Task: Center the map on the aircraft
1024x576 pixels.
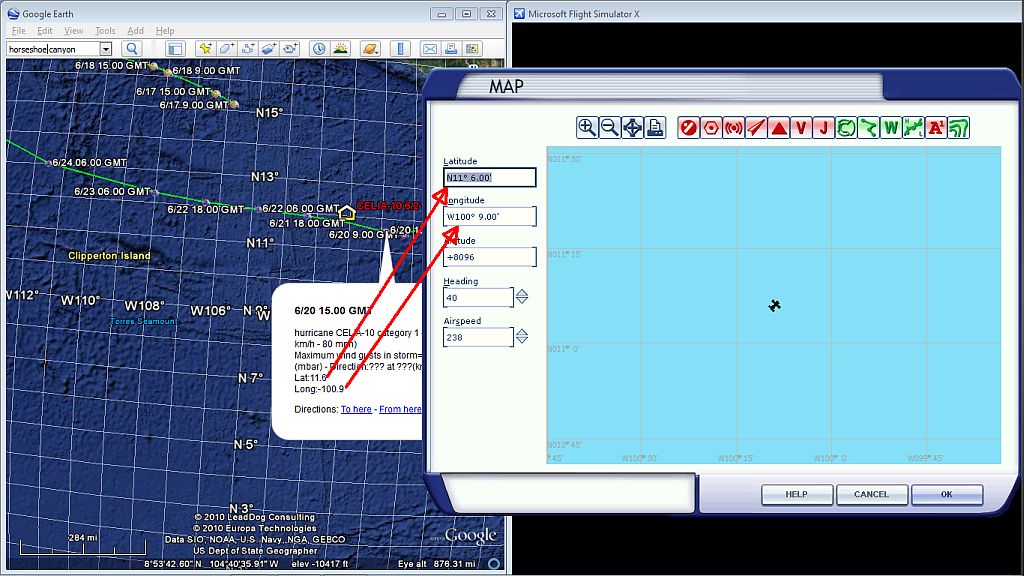Action: click(632, 127)
